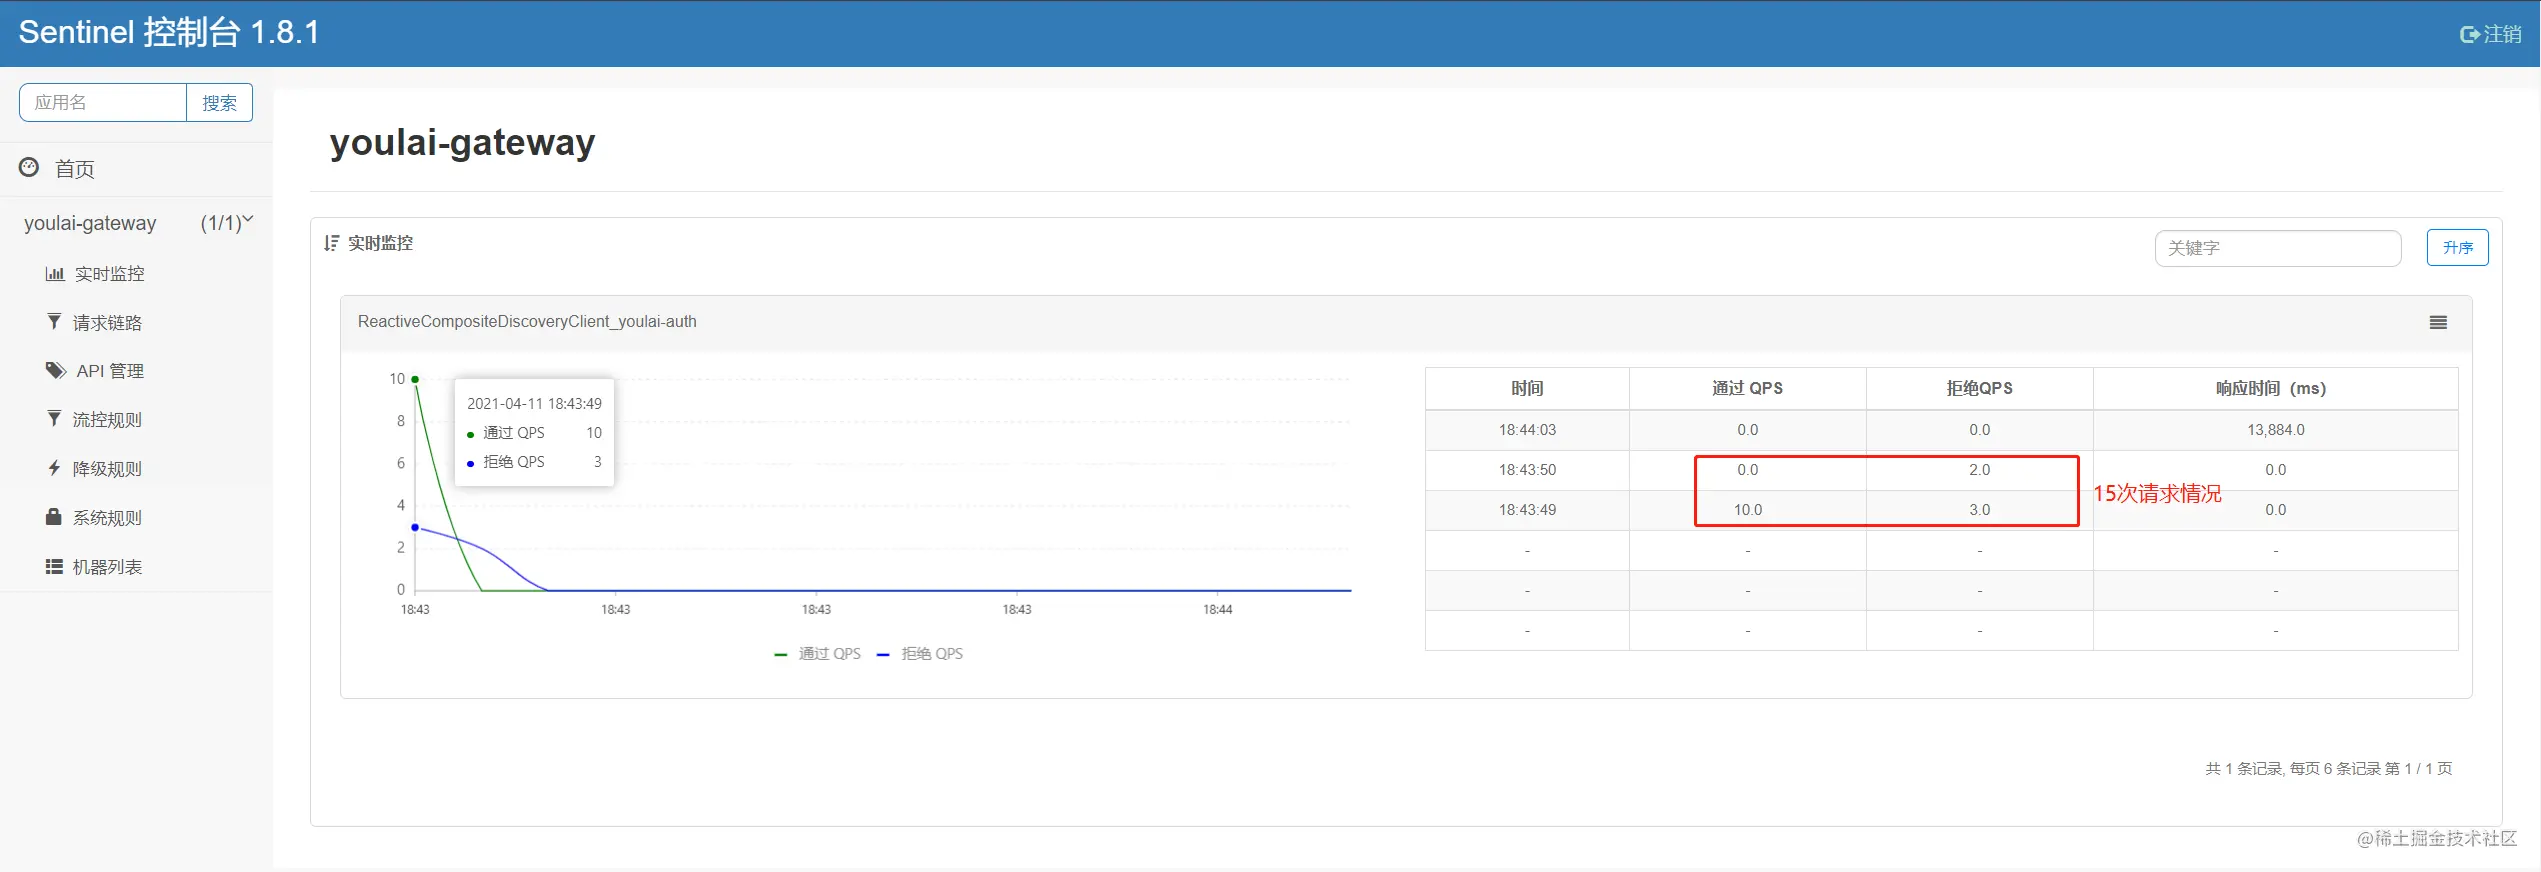Image resolution: width=2541 pixels, height=872 pixels.
Task: Click the 2.0 拒绝QPS cell
Action: coord(1979,470)
